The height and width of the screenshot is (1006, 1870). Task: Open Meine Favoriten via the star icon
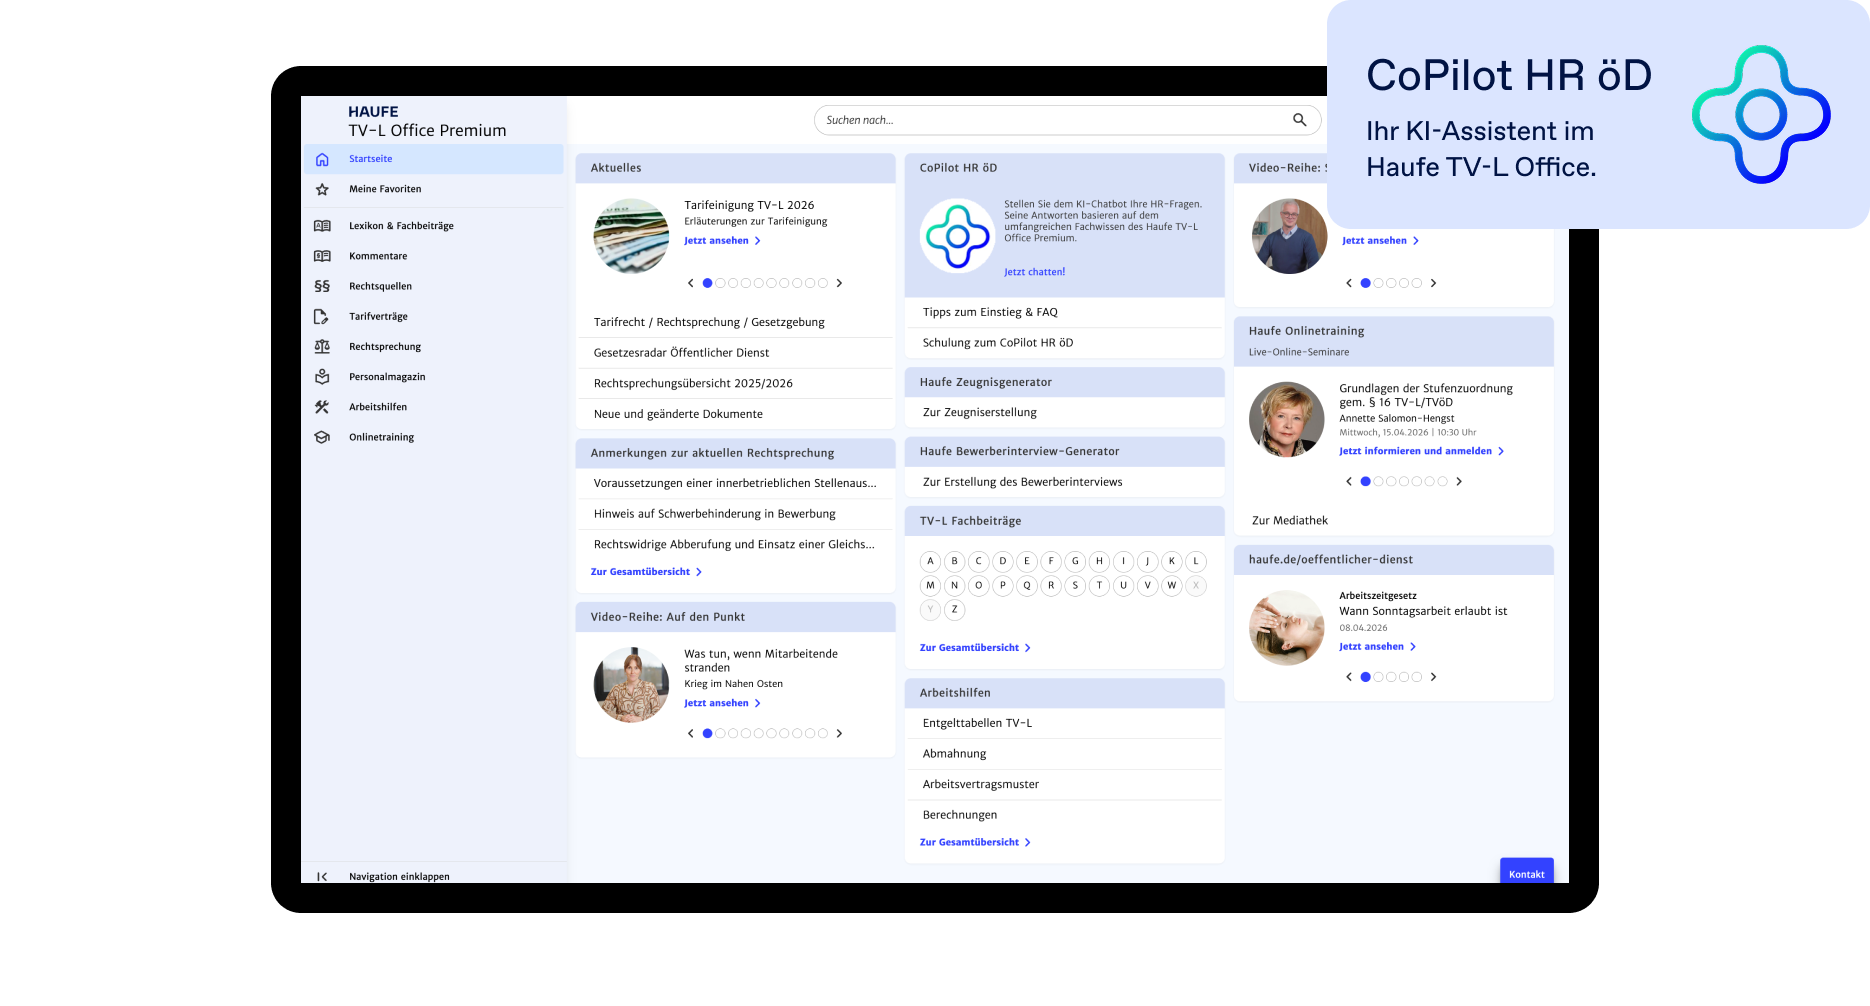click(x=321, y=188)
